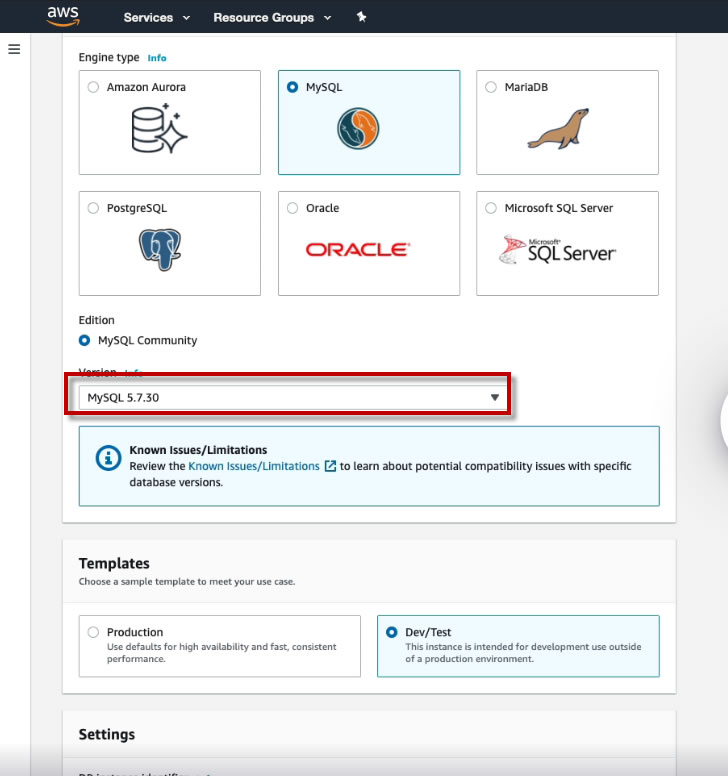Click the Amazon Aurora database icon
This screenshot has width=728, height=776.
pyautogui.click(x=159, y=128)
